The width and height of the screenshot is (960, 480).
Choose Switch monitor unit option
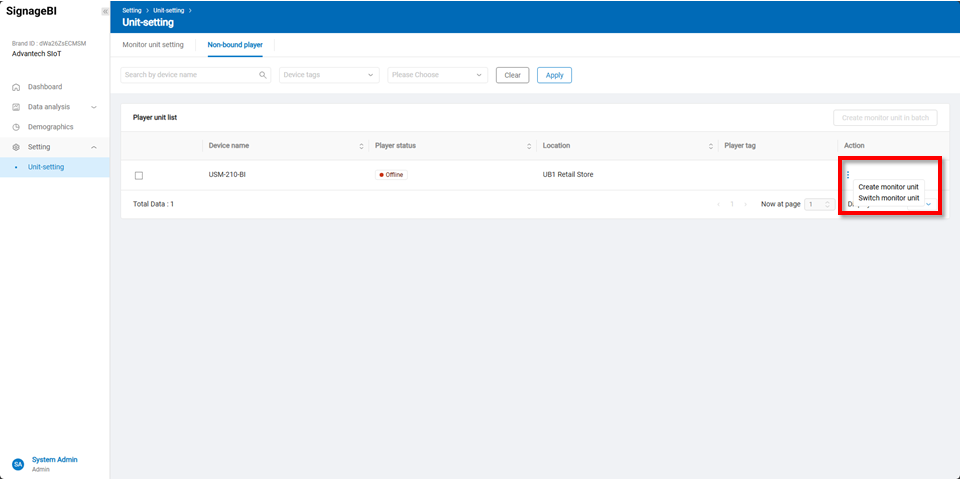888,198
